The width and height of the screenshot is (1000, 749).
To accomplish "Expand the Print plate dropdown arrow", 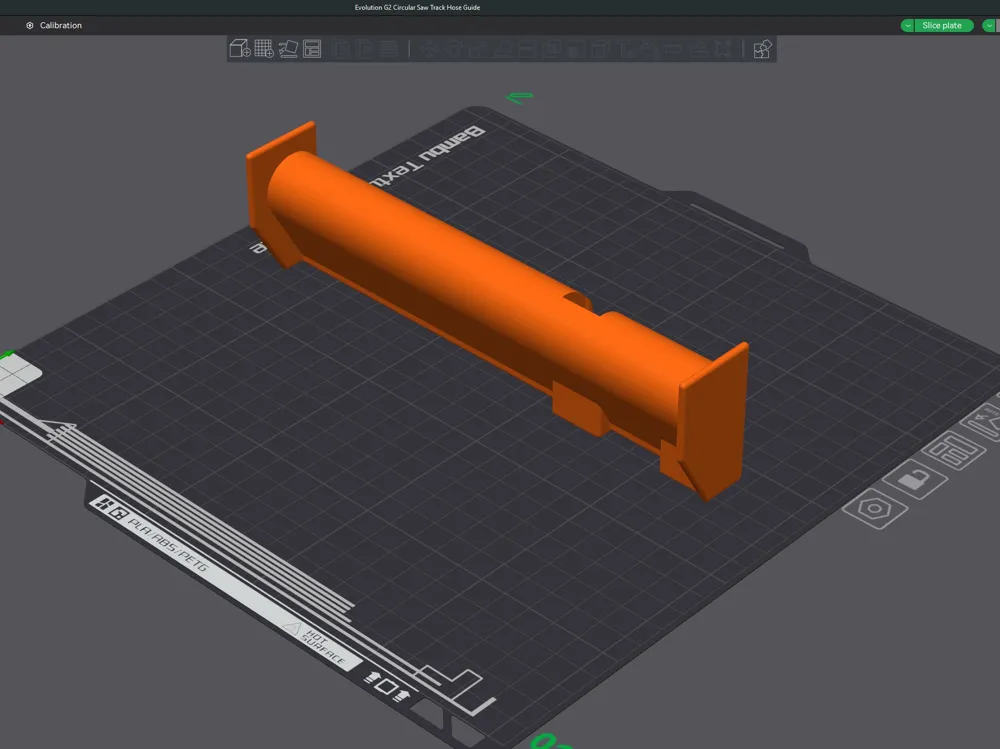I will (989, 26).
